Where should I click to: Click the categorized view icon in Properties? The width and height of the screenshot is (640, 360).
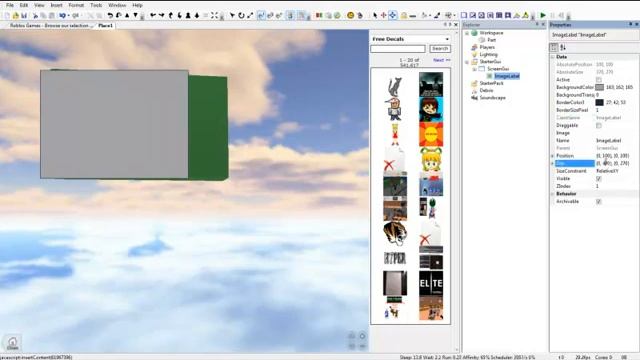click(554, 48)
